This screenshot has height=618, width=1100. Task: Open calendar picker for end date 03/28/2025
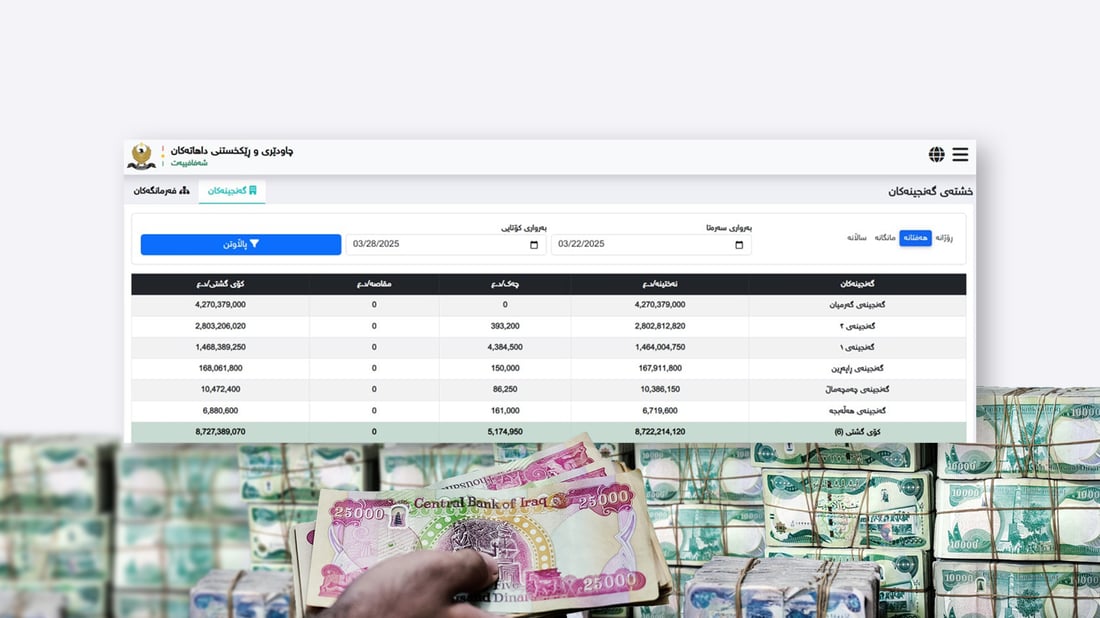[534, 245]
